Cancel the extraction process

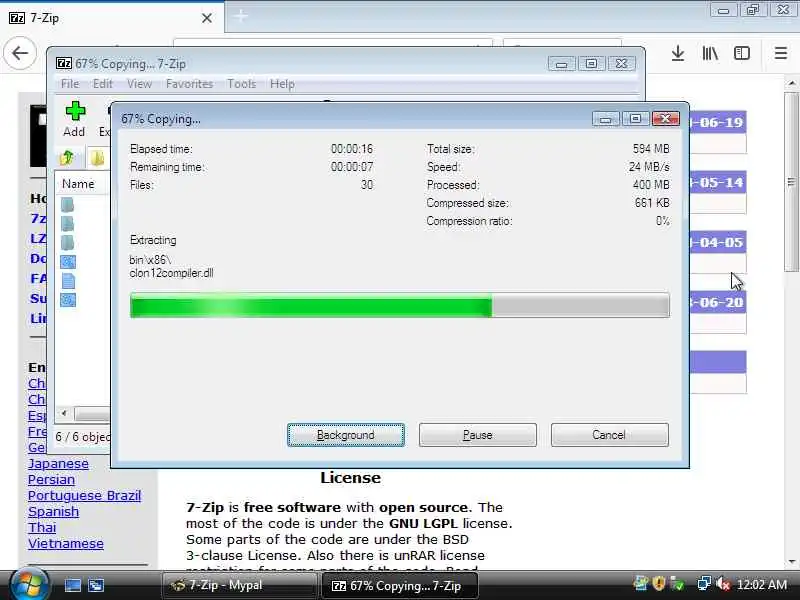[x=609, y=435]
